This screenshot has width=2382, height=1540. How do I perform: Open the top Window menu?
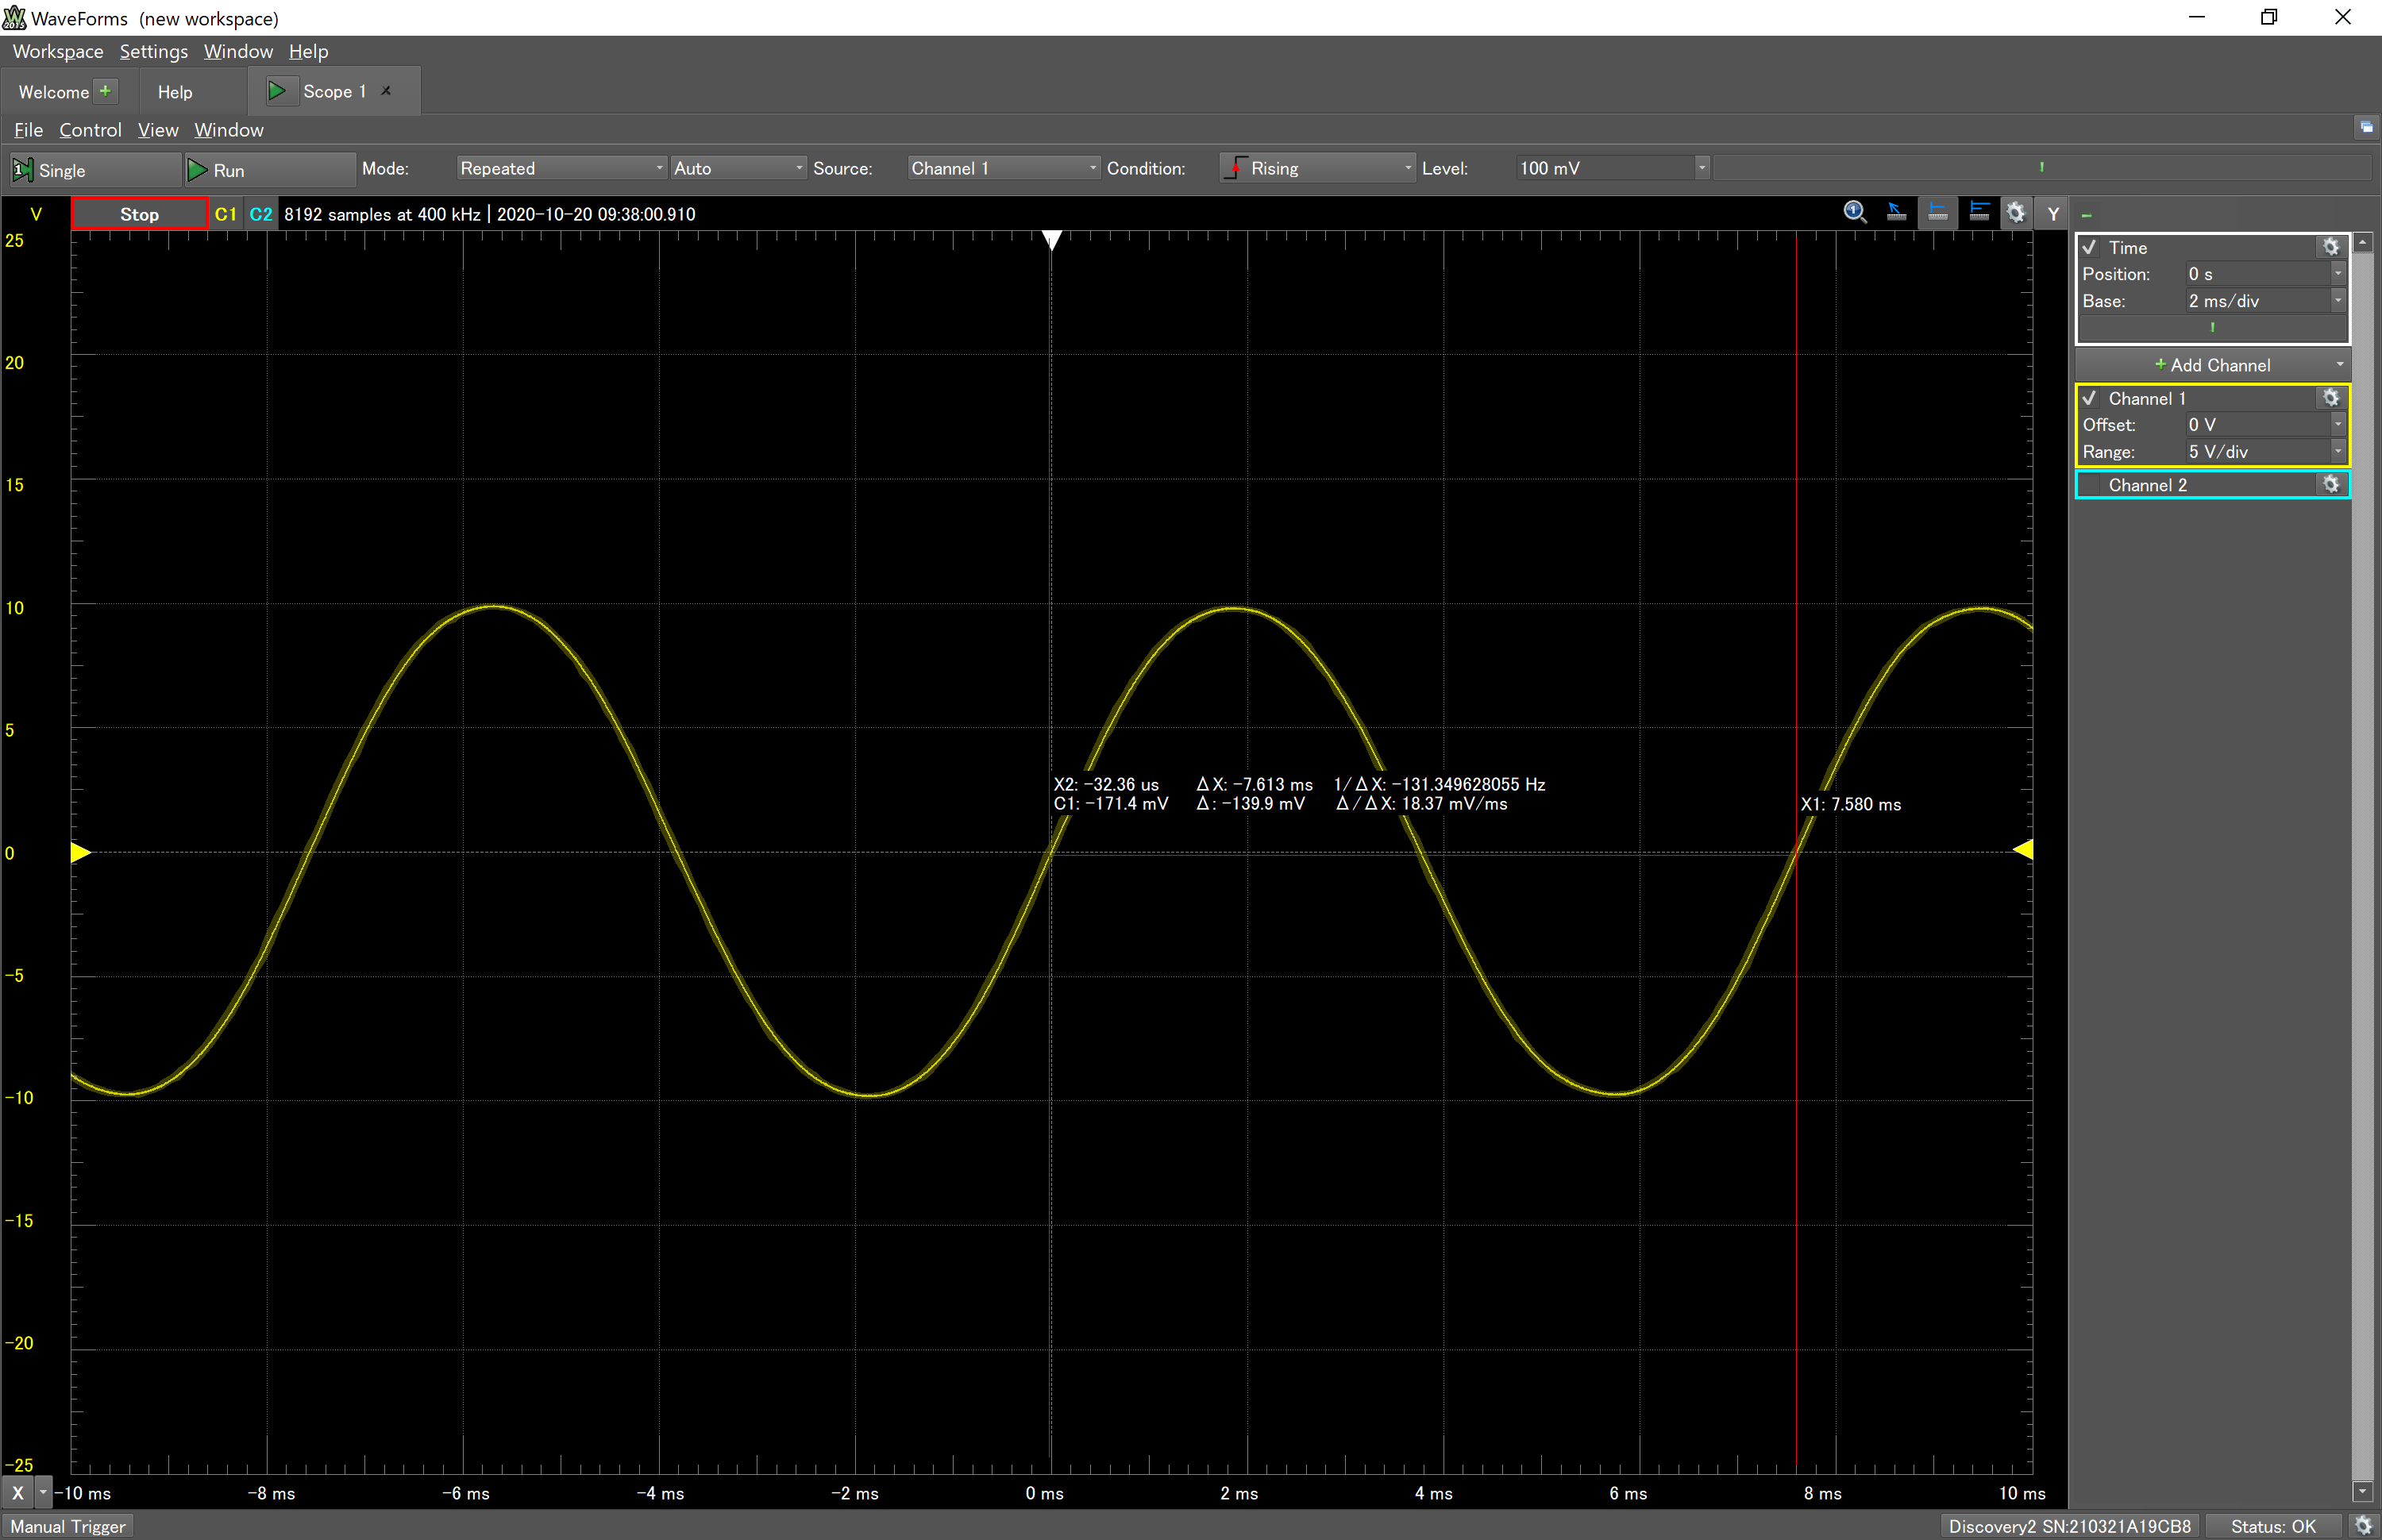[x=238, y=51]
